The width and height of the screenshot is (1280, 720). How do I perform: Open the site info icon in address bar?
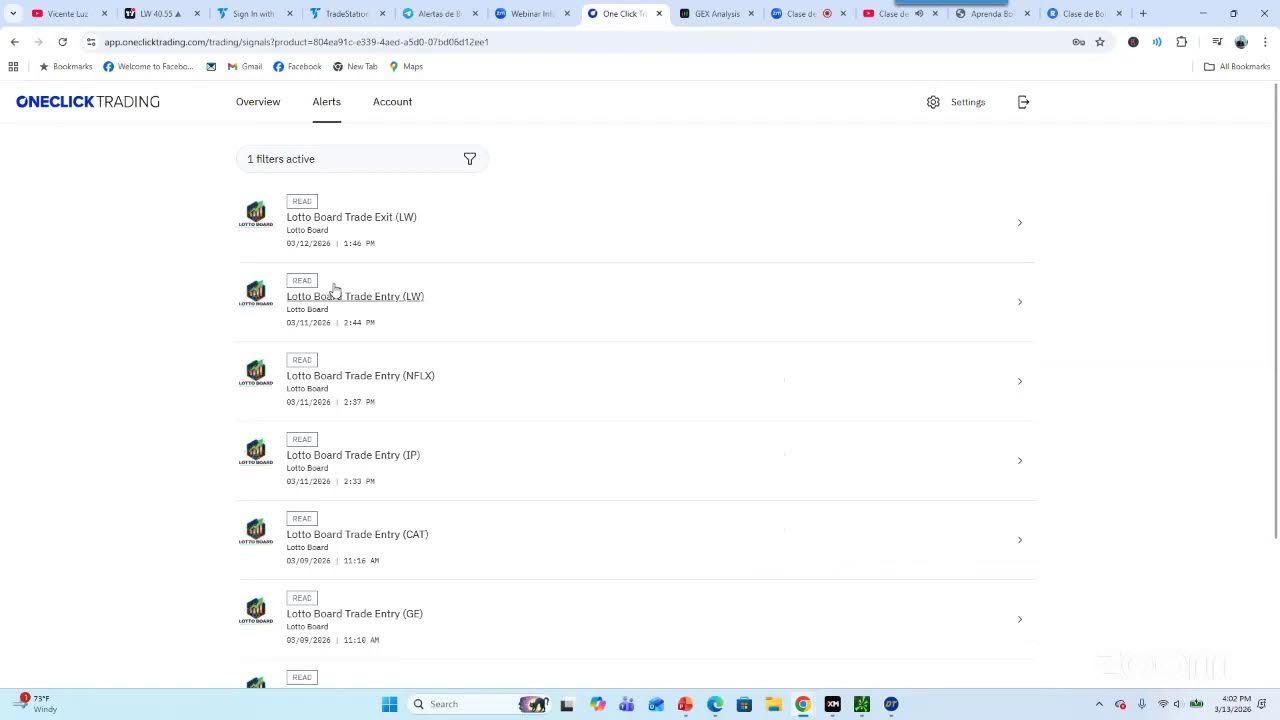point(90,42)
